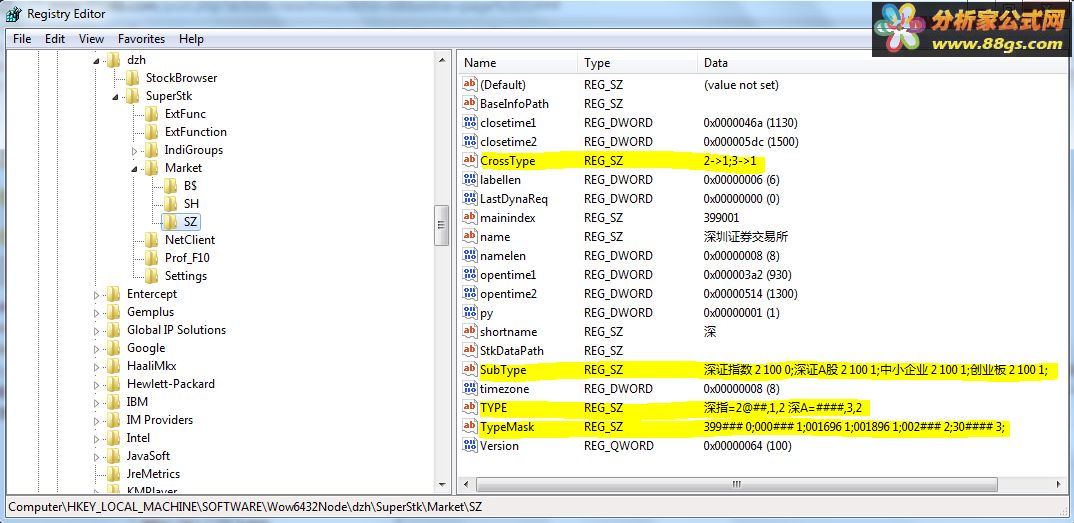Select the py value name
This screenshot has height=523, width=1074.
coord(486,313)
